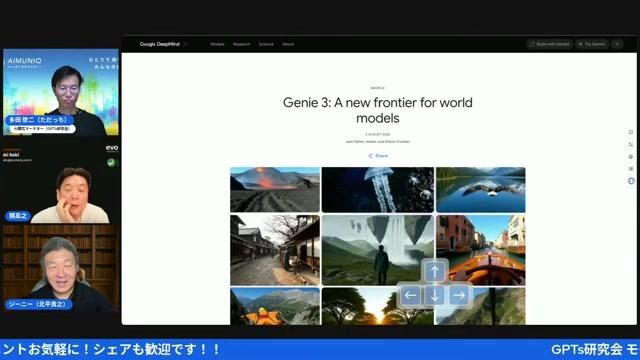Select the speaker video with bookshelf background
Image resolution: width=640 pixels, height=360 pixels.
coord(61,268)
